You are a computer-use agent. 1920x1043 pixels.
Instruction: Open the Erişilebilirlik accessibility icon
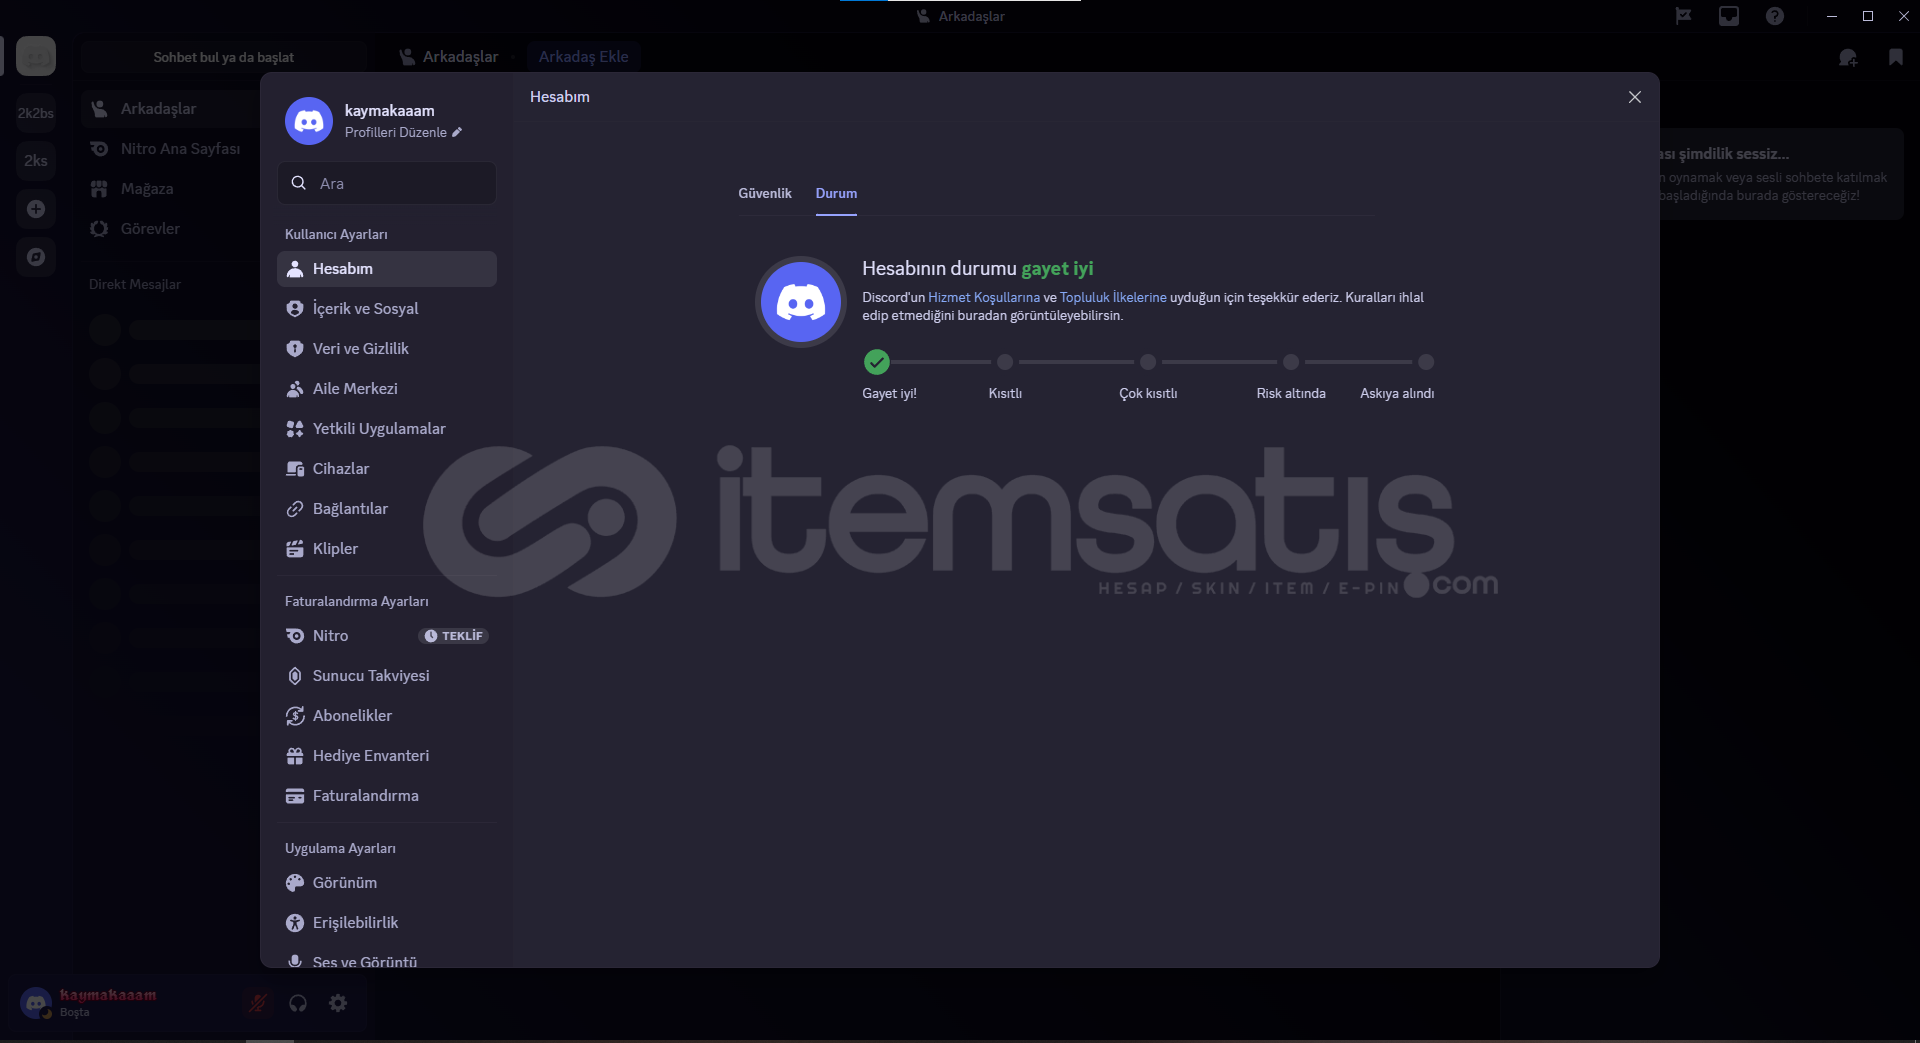pyautogui.click(x=295, y=923)
